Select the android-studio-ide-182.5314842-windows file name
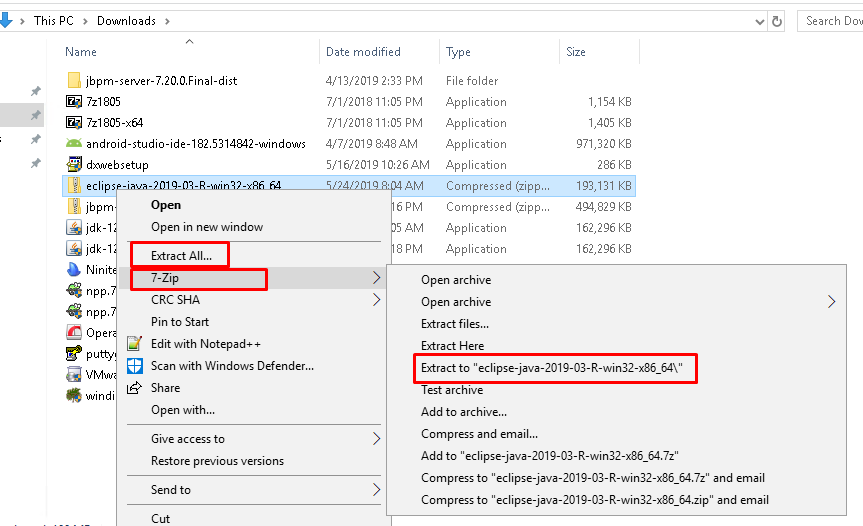Screen dimensions: 863x526 pos(196,144)
